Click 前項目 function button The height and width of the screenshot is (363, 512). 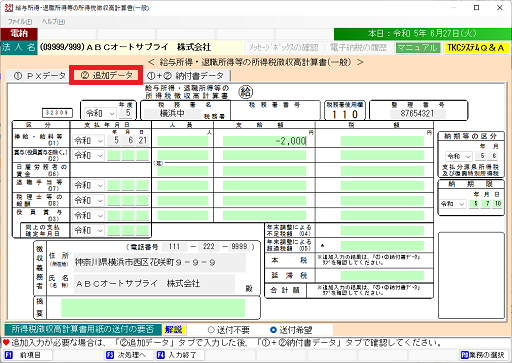(x=27, y=355)
